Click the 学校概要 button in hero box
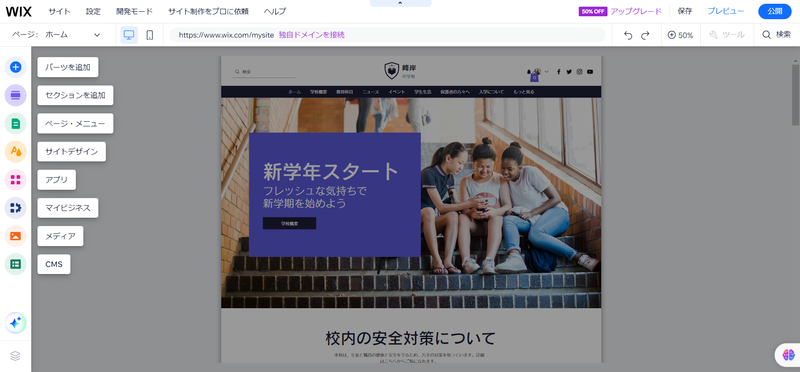This screenshot has width=800, height=372. click(289, 224)
